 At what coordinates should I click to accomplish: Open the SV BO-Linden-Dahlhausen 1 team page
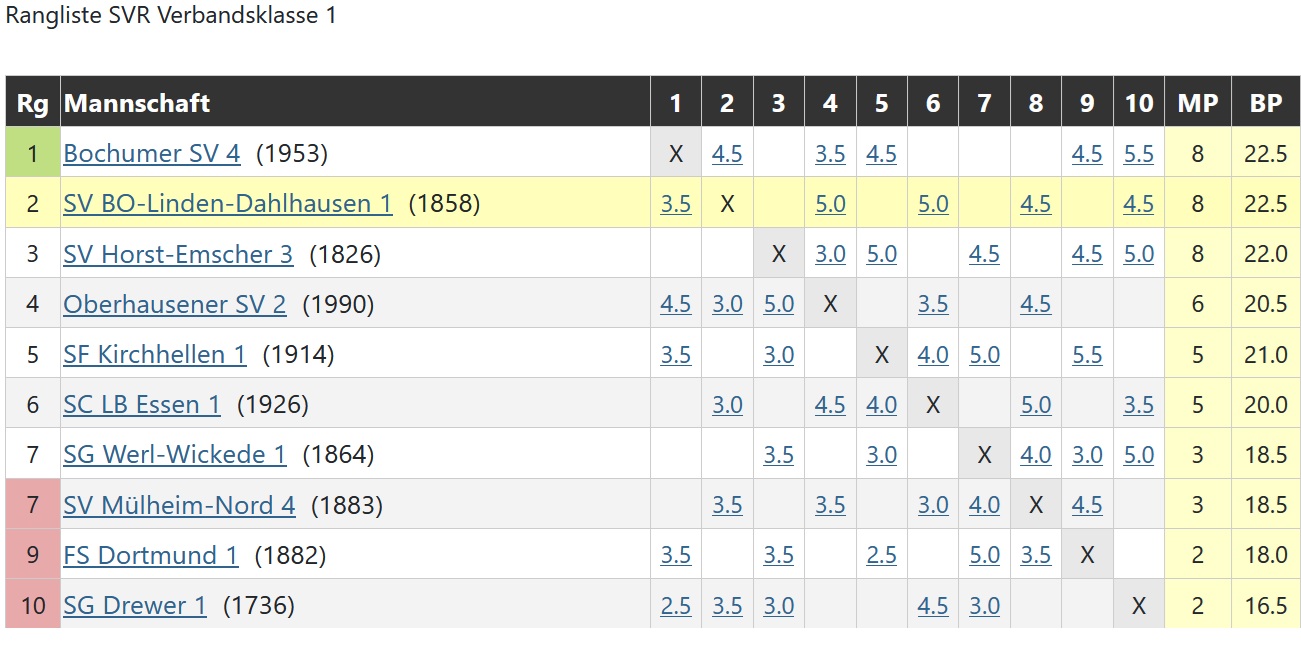pyautogui.click(x=227, y=204)
